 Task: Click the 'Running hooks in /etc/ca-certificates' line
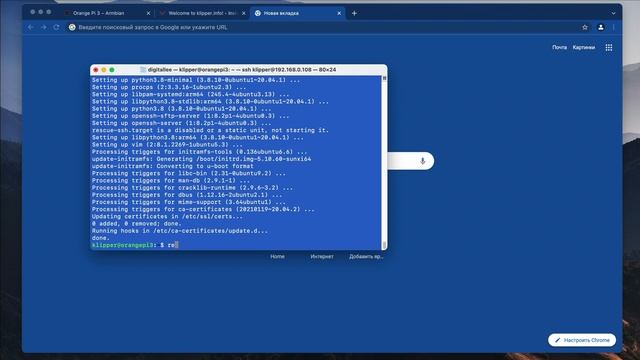[x=180, y=231]
